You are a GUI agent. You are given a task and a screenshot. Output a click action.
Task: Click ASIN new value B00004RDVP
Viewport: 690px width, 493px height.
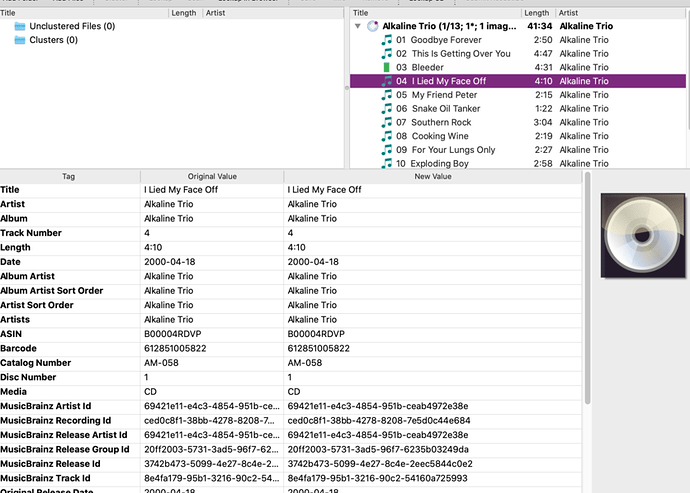(316, 334)
